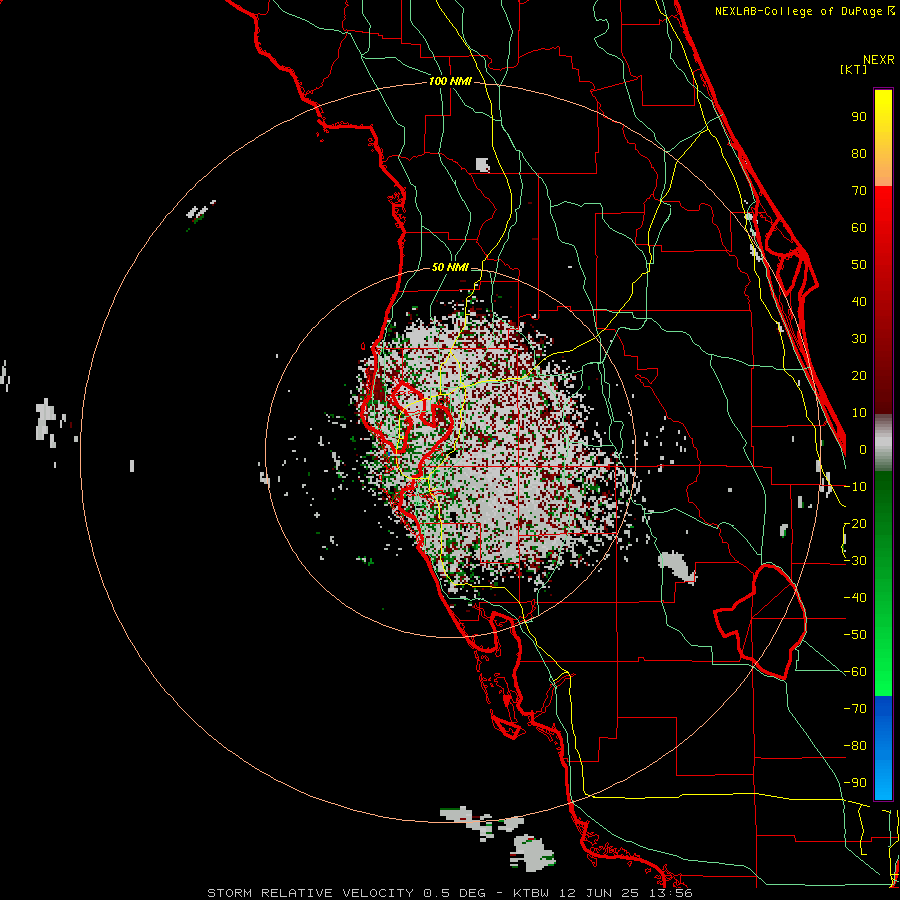This screenshot has height=900, width=900.
Task: Click the positive 70 value on velocity scale
Action: pyautogui.click(x=859, y=191)
